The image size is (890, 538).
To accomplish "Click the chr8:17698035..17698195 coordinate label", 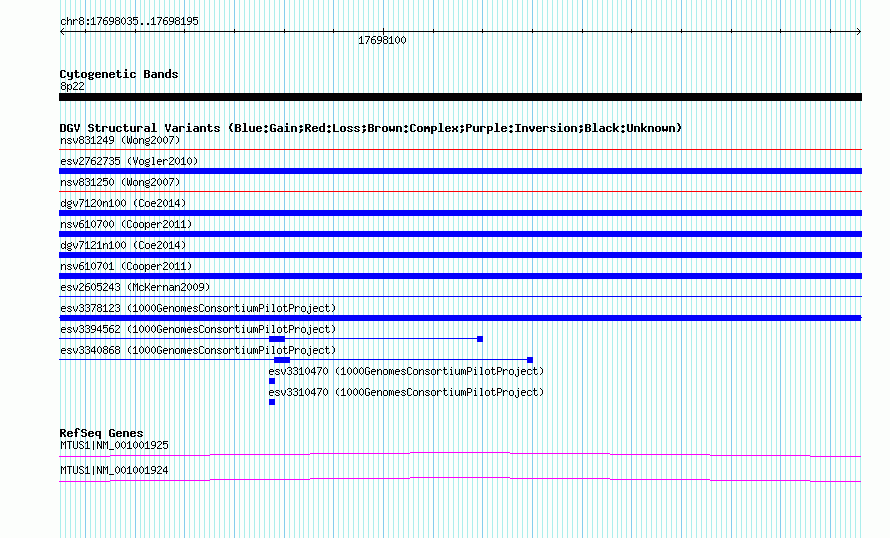I will click(129, 22).
